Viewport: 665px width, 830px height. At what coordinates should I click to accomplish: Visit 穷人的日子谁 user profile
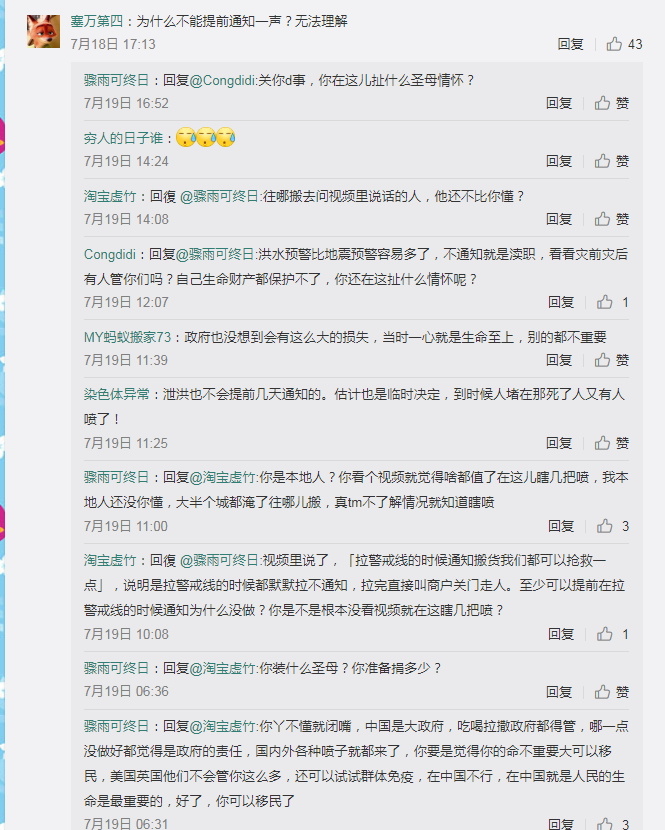point(123,139)
